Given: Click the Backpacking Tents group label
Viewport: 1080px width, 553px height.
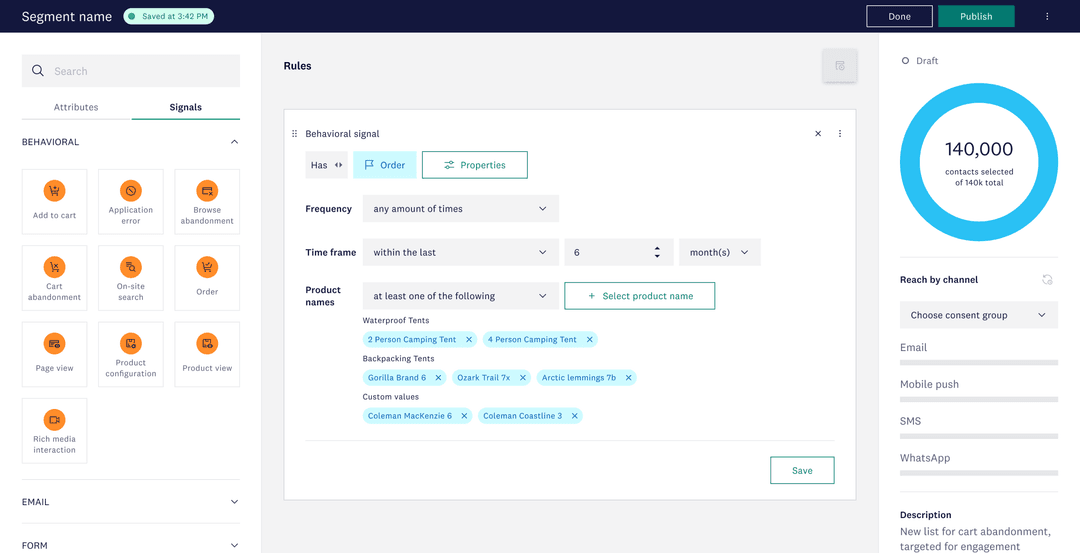Looking at the screenshot, I should tap(398, 359).
